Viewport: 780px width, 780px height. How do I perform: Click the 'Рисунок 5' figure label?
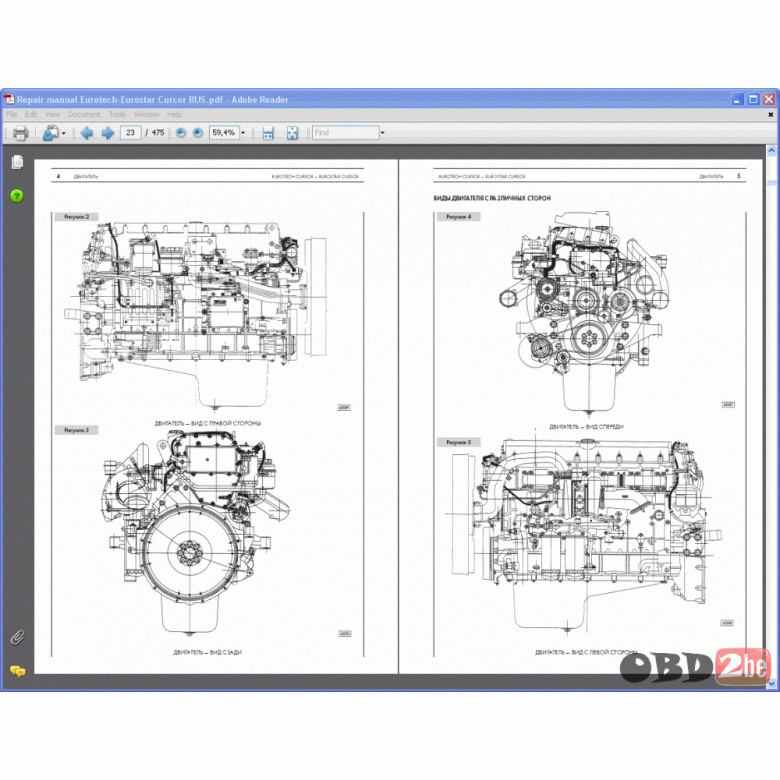coord(458,442)
